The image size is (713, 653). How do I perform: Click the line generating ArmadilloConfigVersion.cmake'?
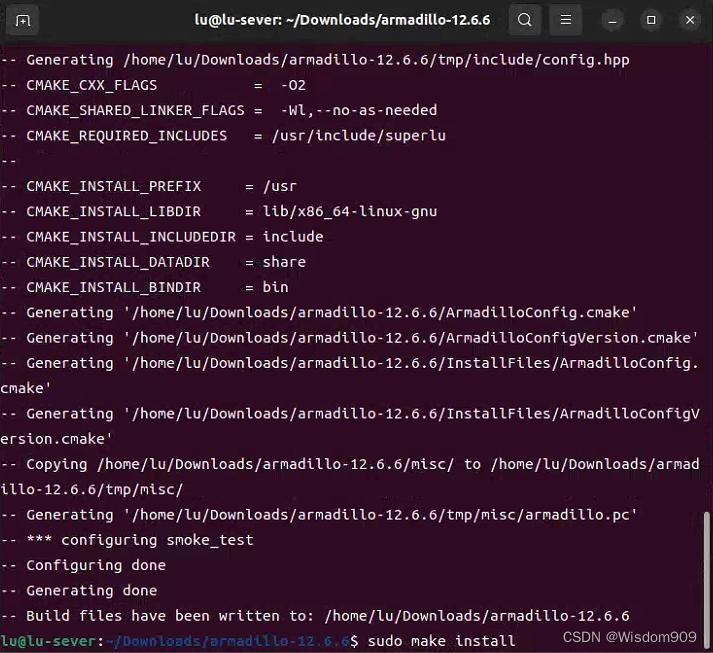click(x=349, y=337)
